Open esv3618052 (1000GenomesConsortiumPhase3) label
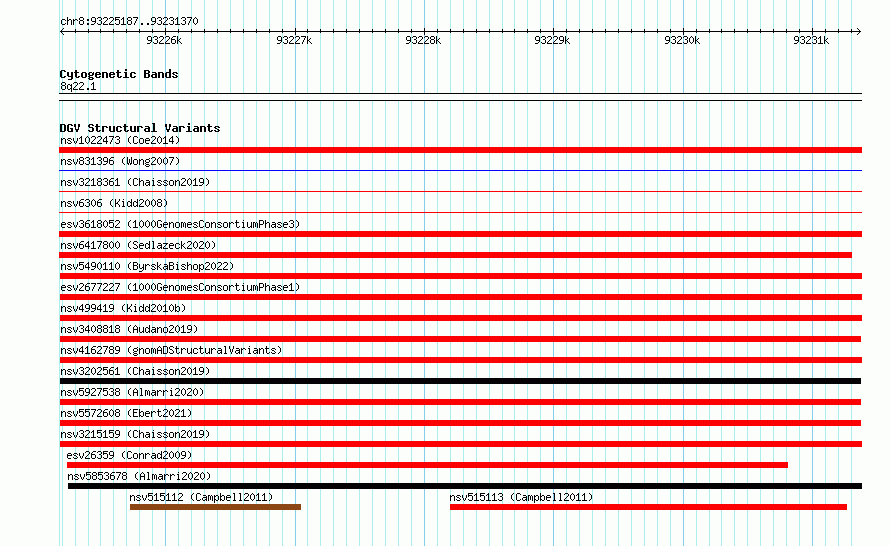The image size is (890, 546). (180, 224)
